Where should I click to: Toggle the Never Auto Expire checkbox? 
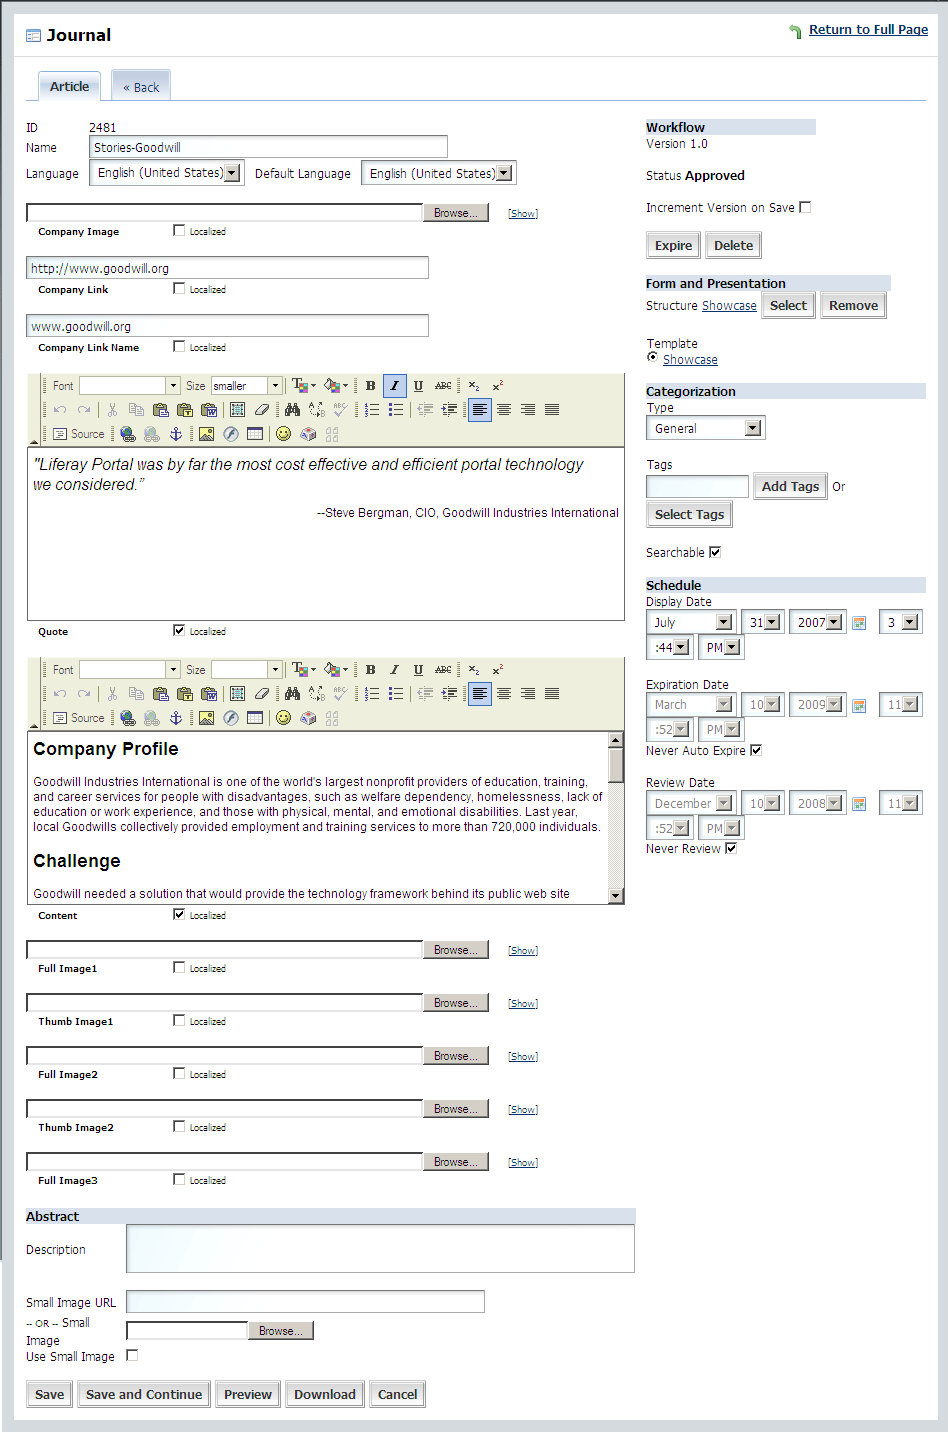pyautogui.click(x=756, y=750)
